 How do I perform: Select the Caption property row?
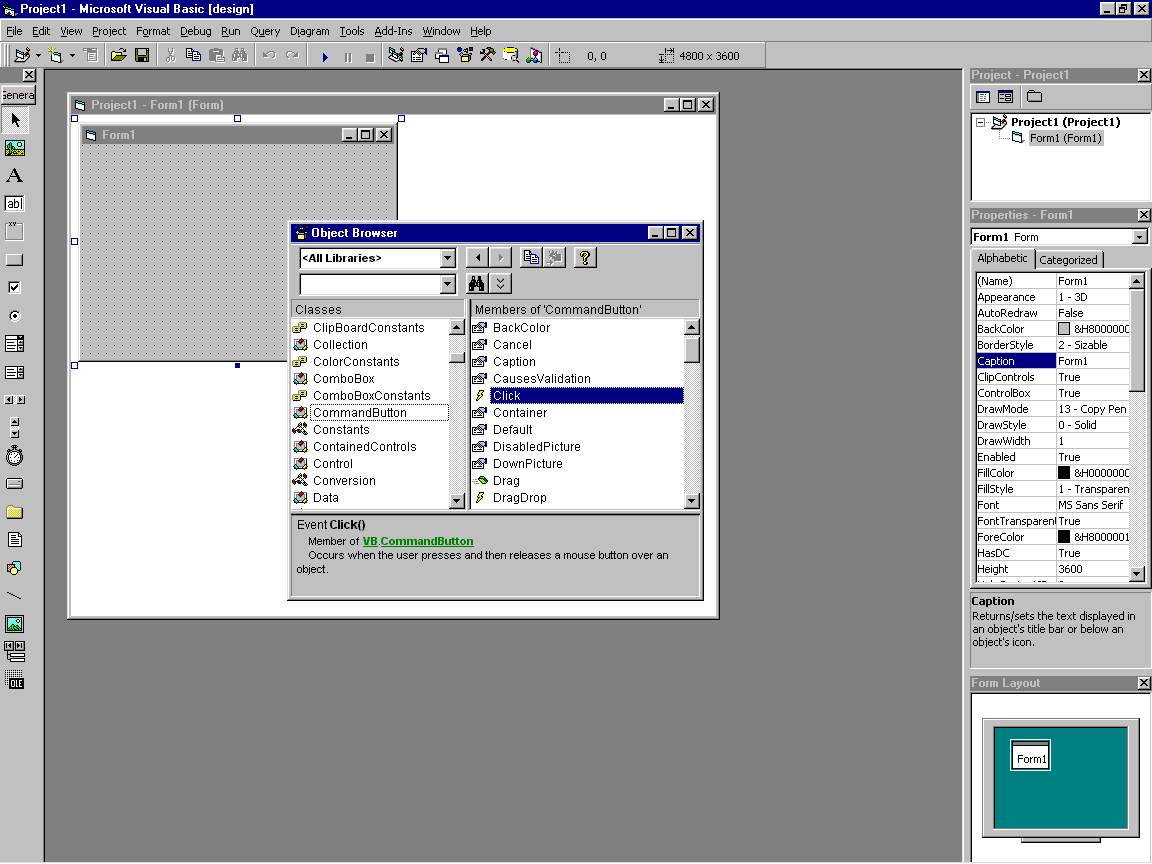click(1052, 361)
